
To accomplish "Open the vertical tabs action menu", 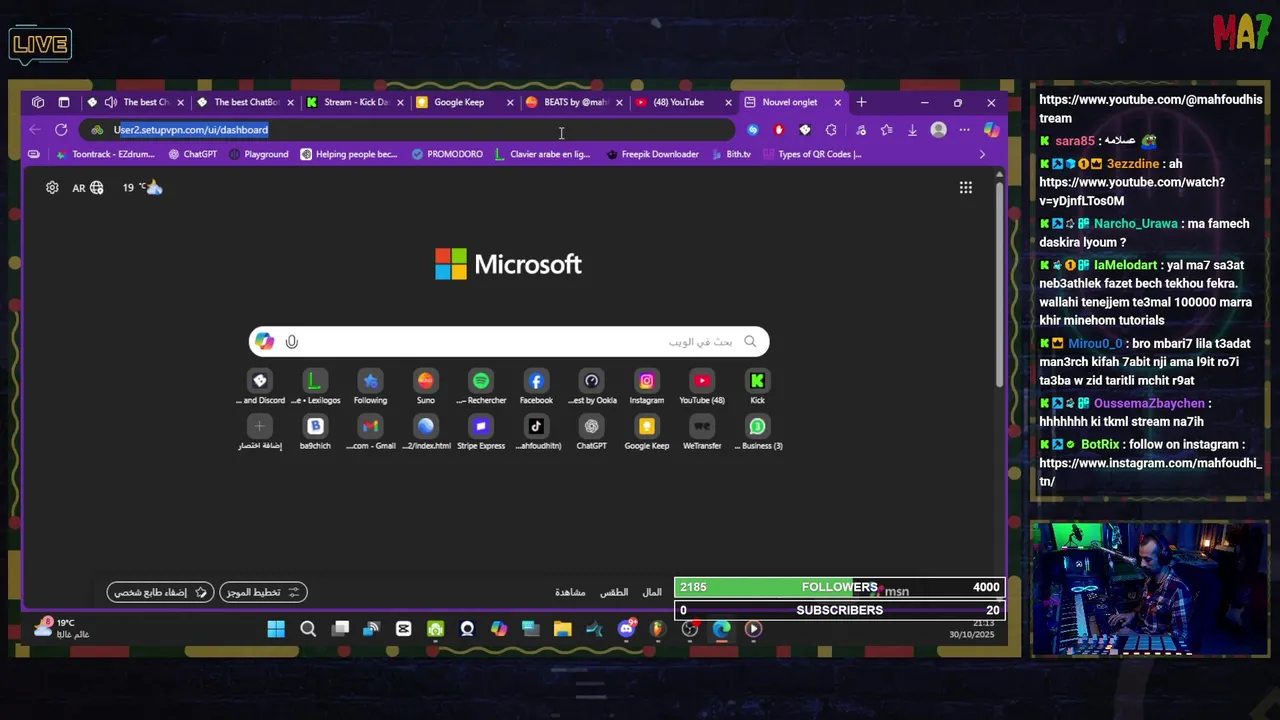I will [64, 102].
